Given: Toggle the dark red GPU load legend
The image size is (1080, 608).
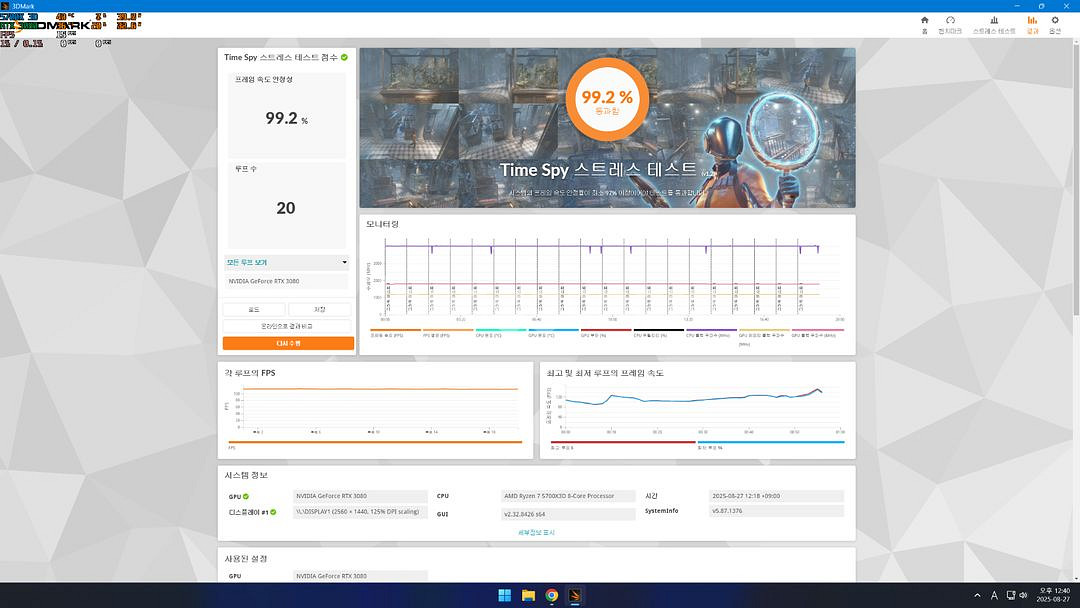Looking at the screenshot, I should pyautogui.click(x=606, y=333).
